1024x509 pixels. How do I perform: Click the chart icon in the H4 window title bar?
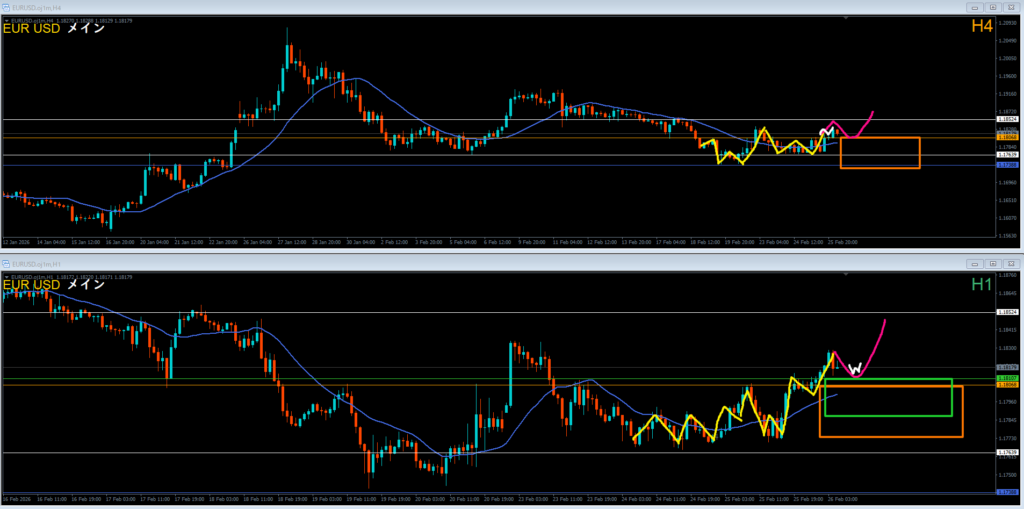pos(6,7)
